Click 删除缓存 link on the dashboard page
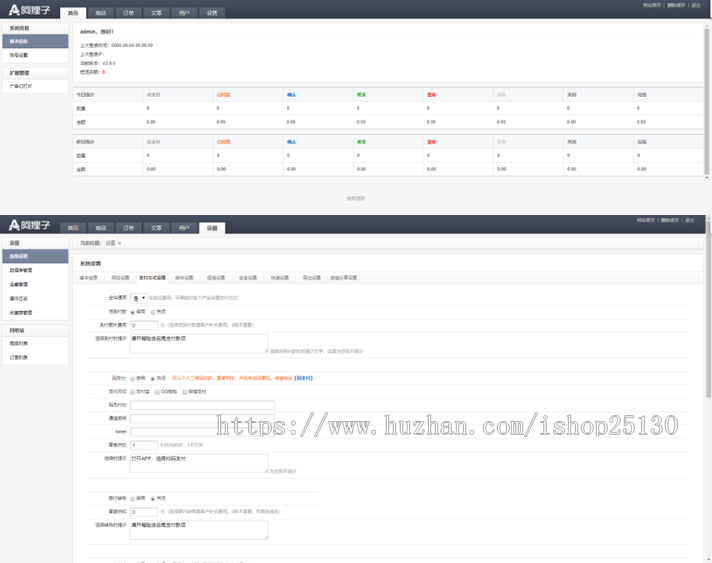The image size is (712, 563). coord(676,5)
